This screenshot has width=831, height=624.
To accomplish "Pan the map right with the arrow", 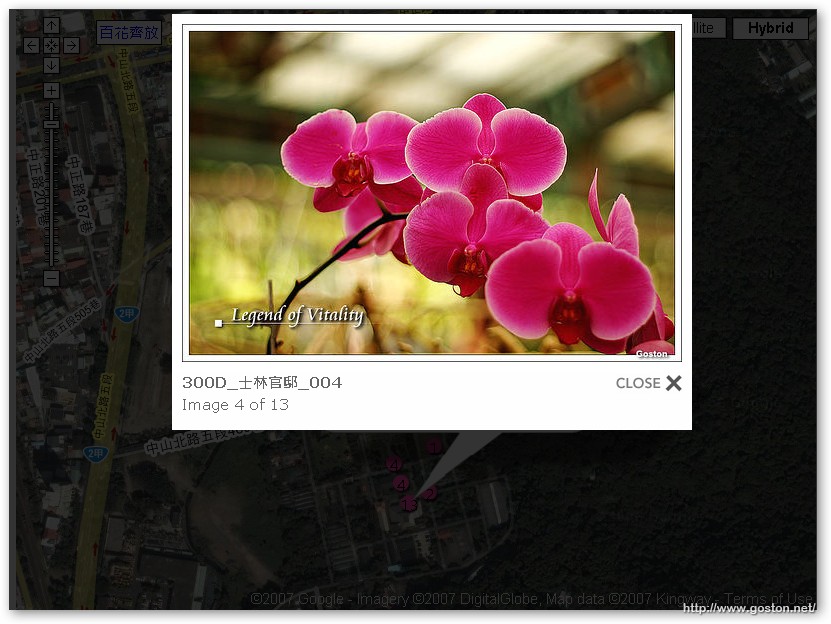I will [x=71, y=45].
